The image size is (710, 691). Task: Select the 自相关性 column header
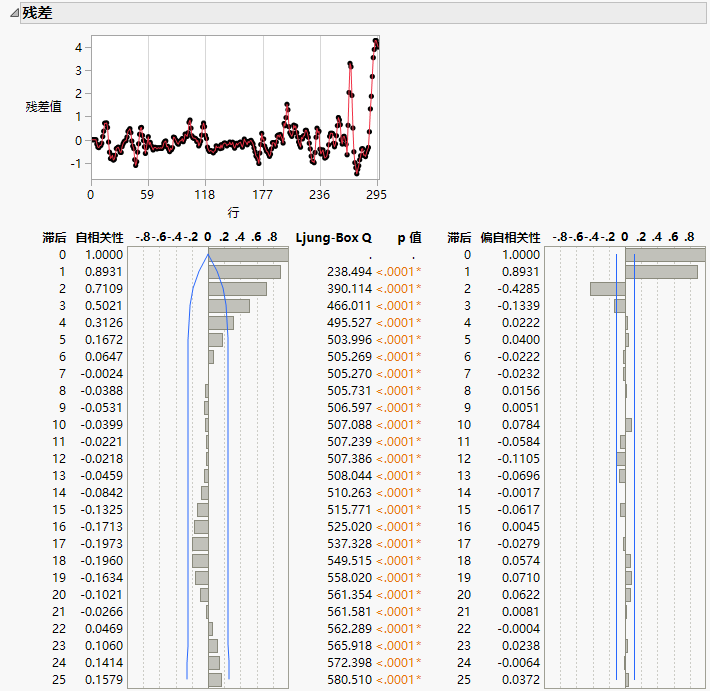coord(99,238)
